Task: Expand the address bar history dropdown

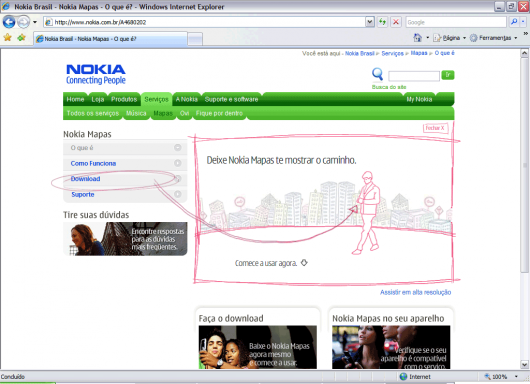Action: 370,22
